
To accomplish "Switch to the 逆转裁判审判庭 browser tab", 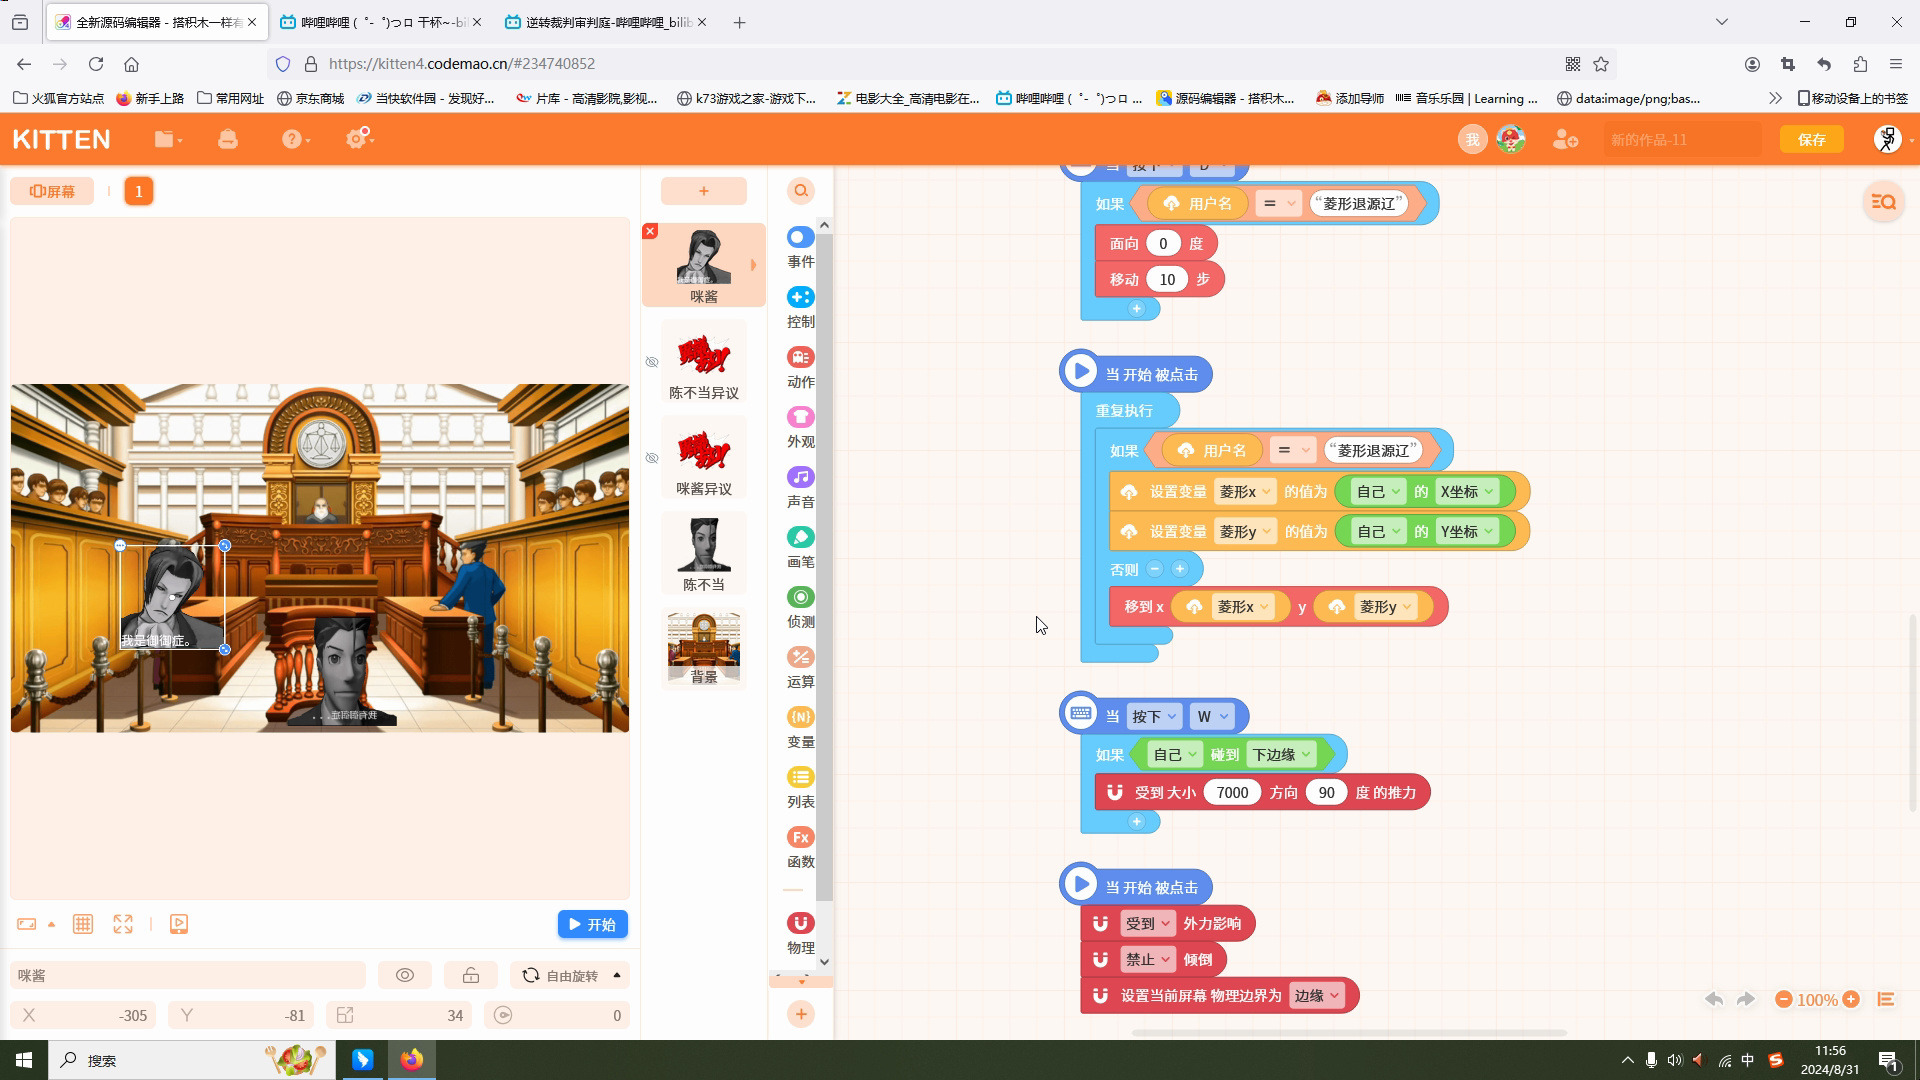I will [606, 22].
